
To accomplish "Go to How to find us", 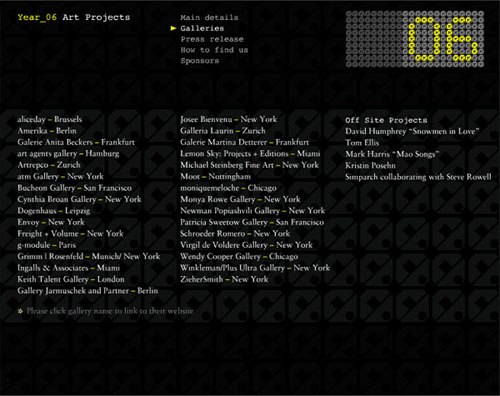I will [x=214, y=50].
